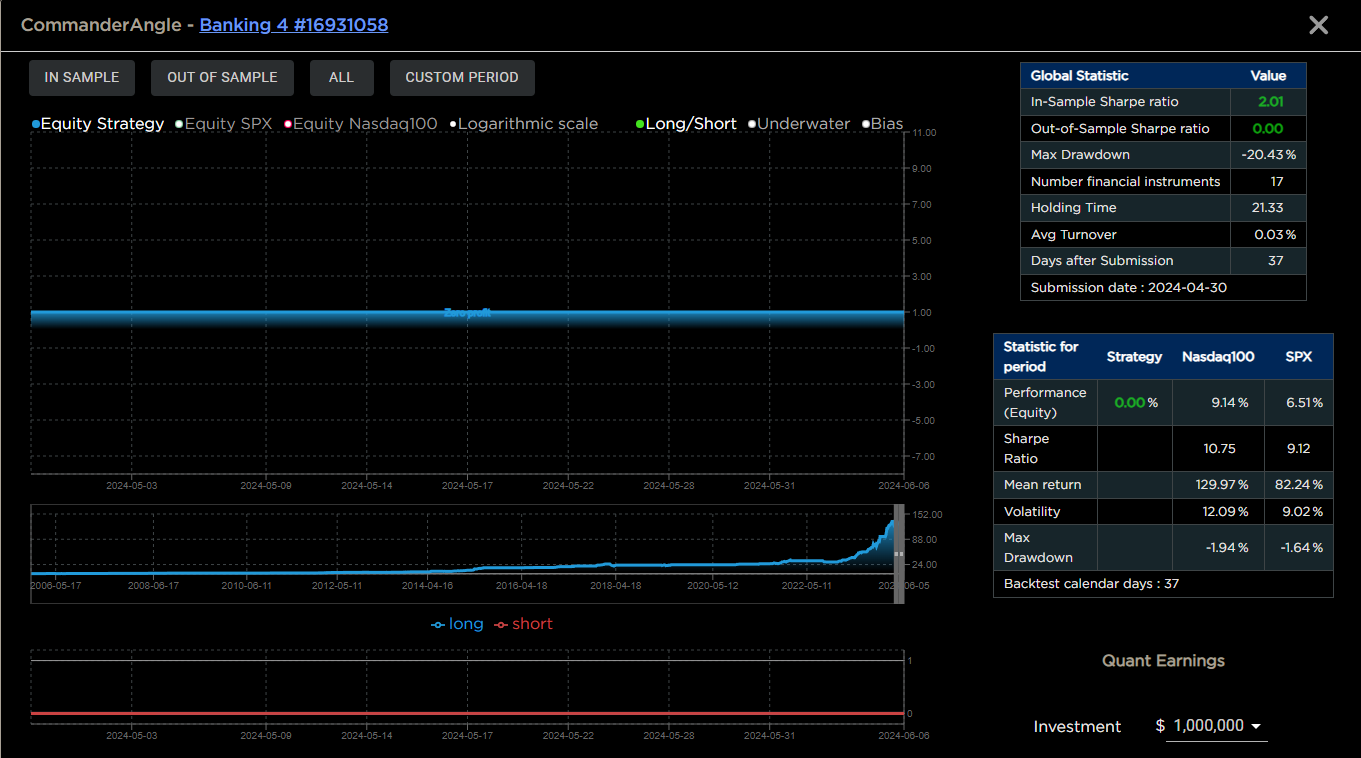Viewport: 1361px width, 758px height.
Task: Click the Zero profit label on chart
Action: tap(467, 313)
